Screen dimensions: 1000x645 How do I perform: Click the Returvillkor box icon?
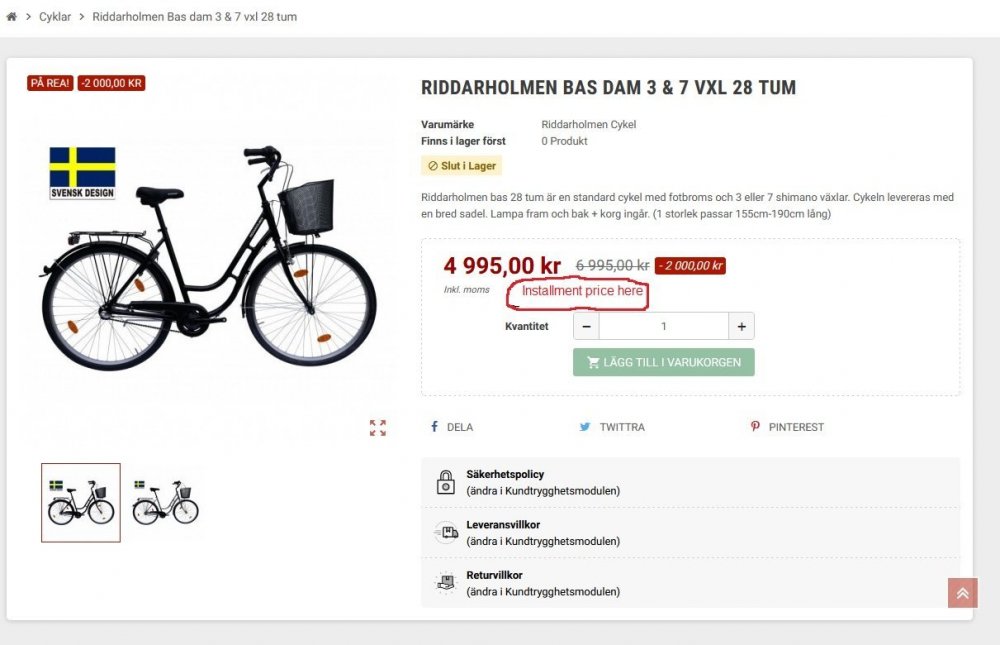point(446,583)
